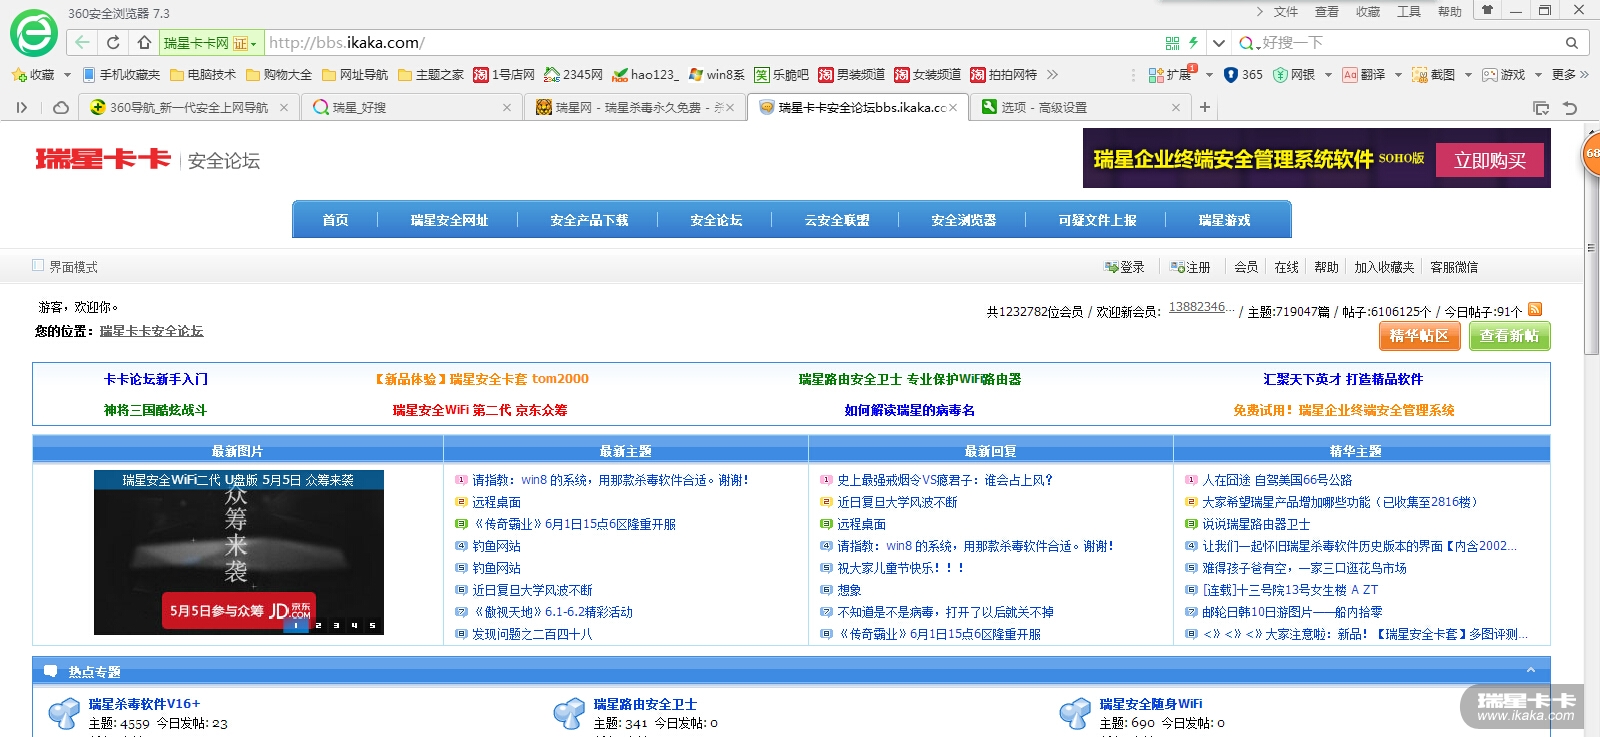Collapse the 热点专题 section arrow

click(1531, 670)
